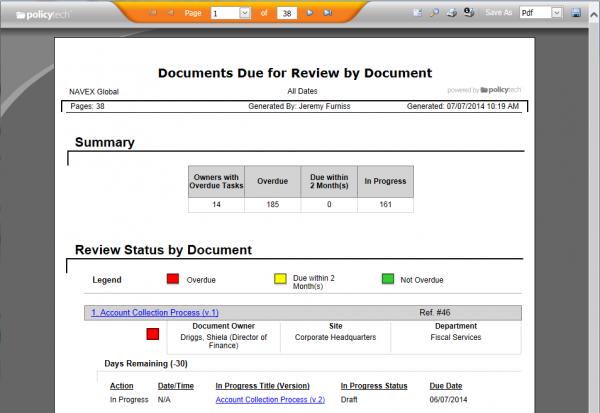The image size is (600, 413).
Task: Open Account Collection Process (v.1) link
Action: coord(155,312)
